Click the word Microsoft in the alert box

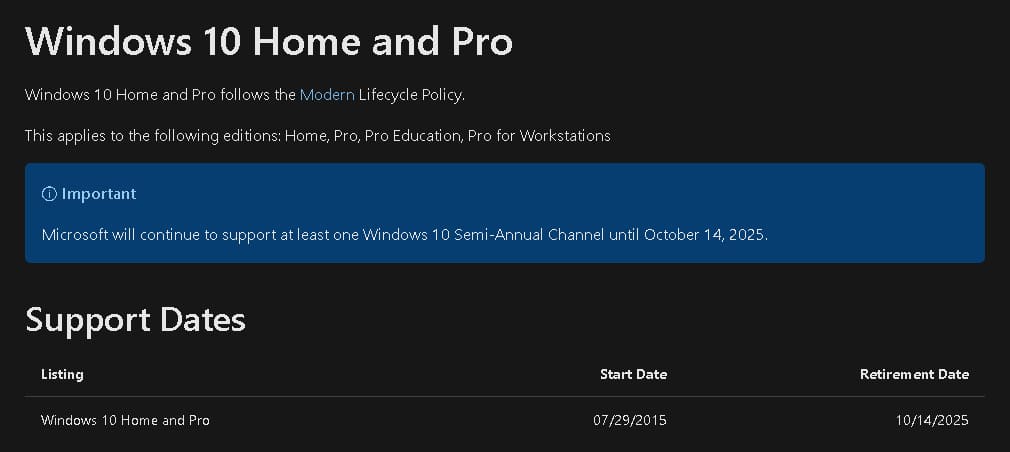75,234
